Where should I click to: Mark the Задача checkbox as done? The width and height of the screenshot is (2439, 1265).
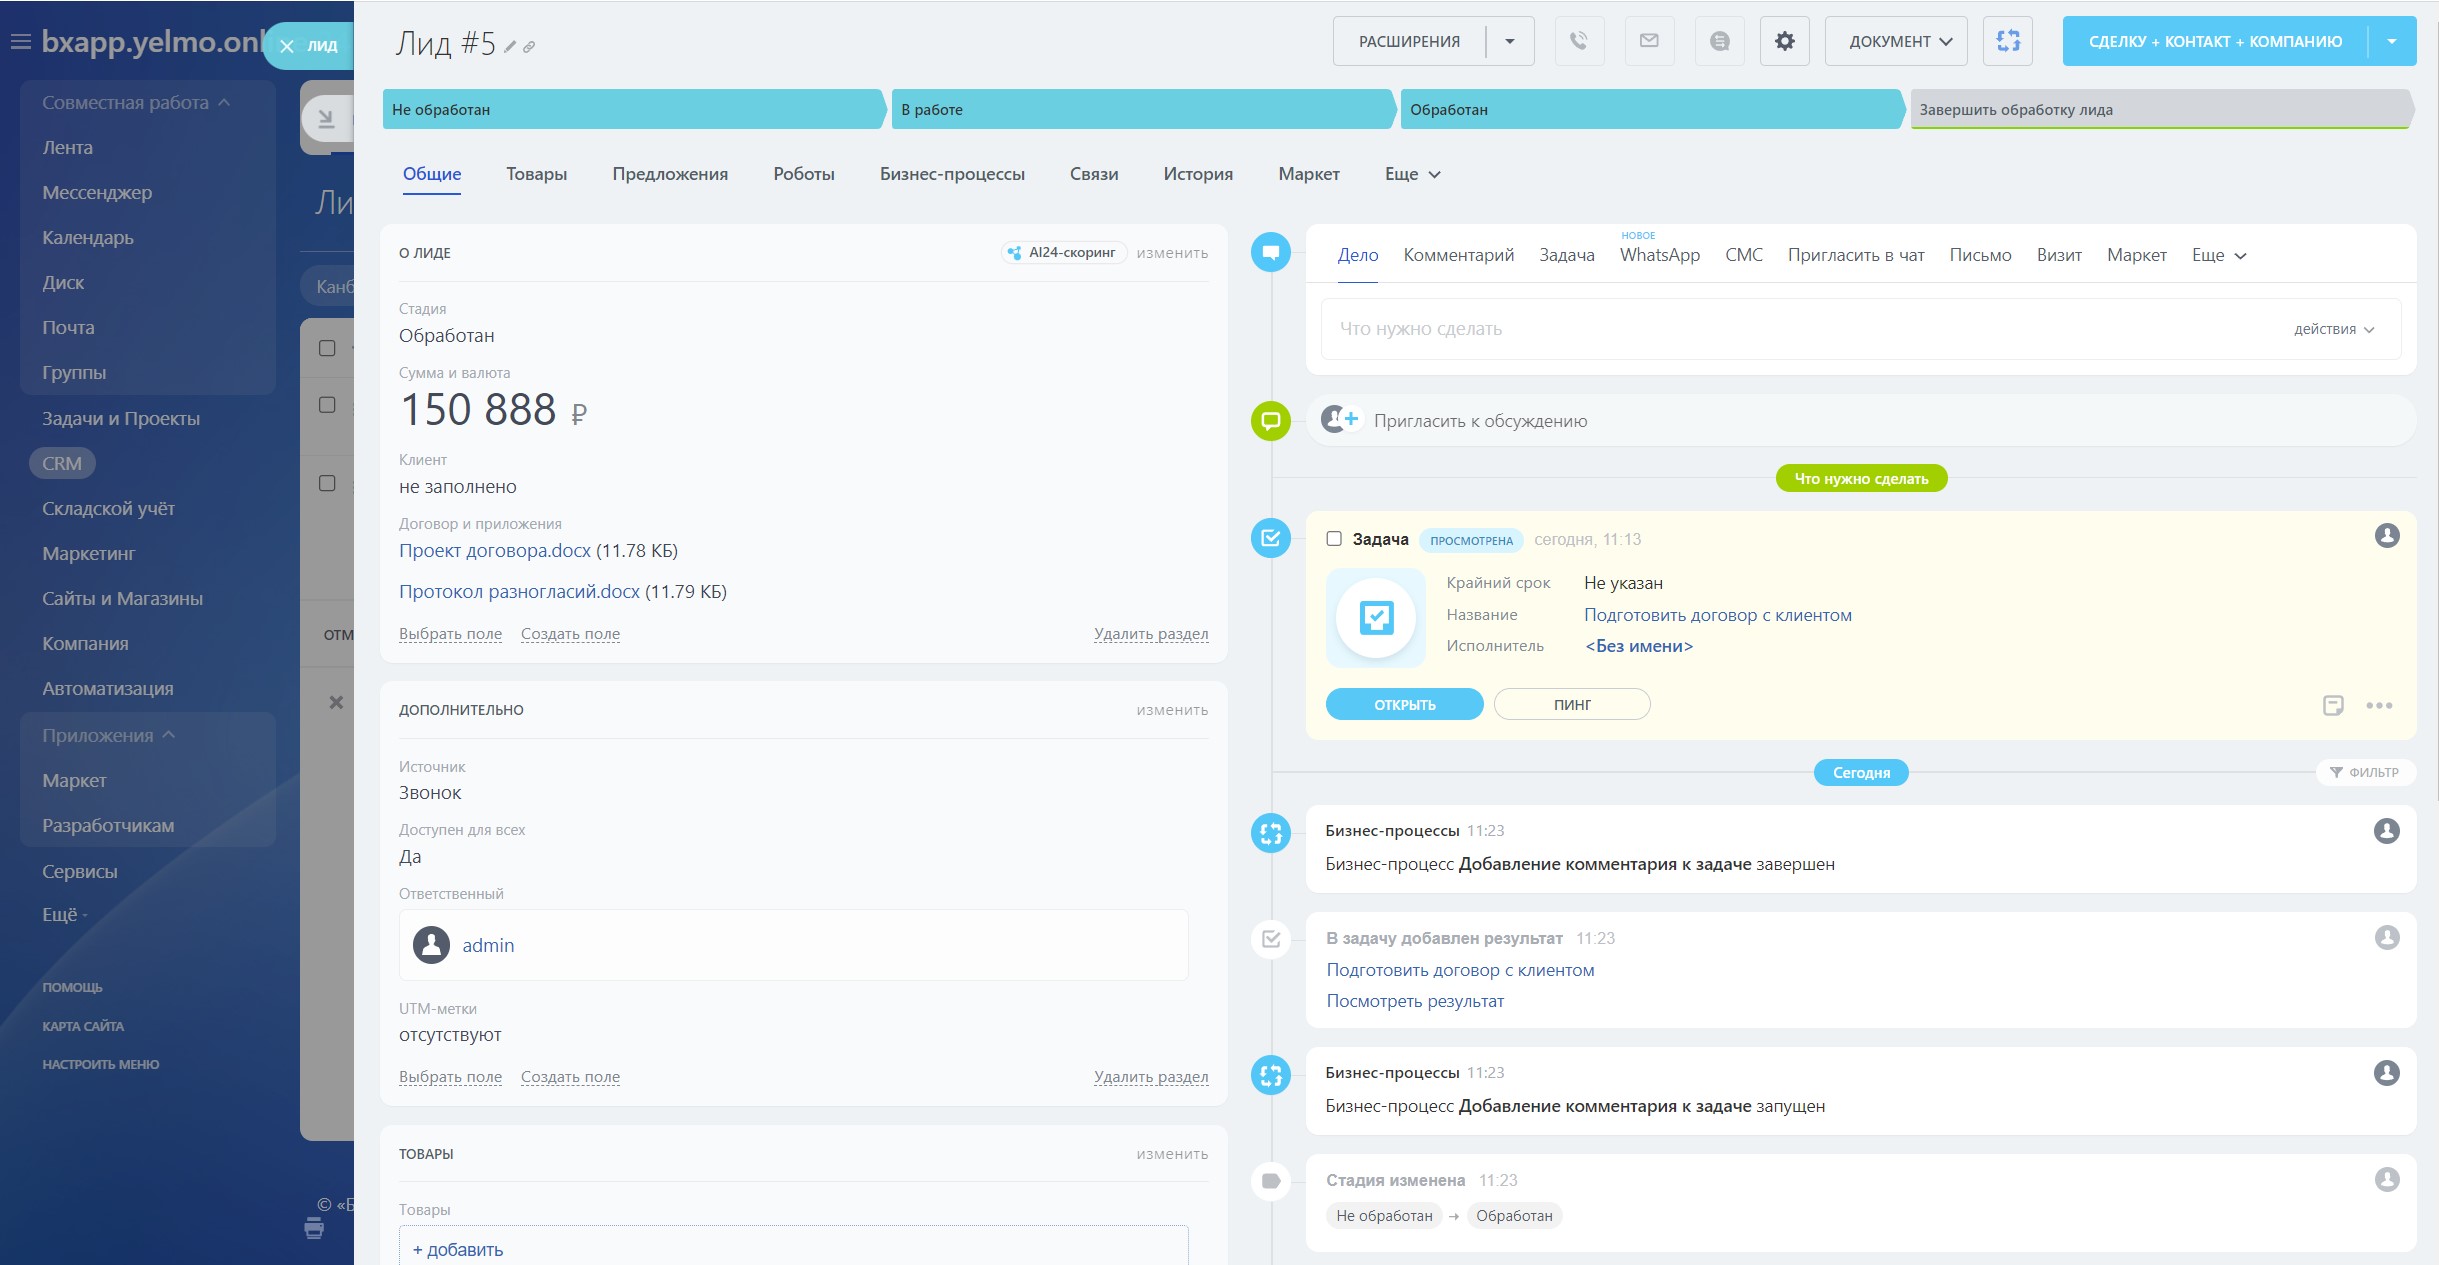[x=1334, y=539]
